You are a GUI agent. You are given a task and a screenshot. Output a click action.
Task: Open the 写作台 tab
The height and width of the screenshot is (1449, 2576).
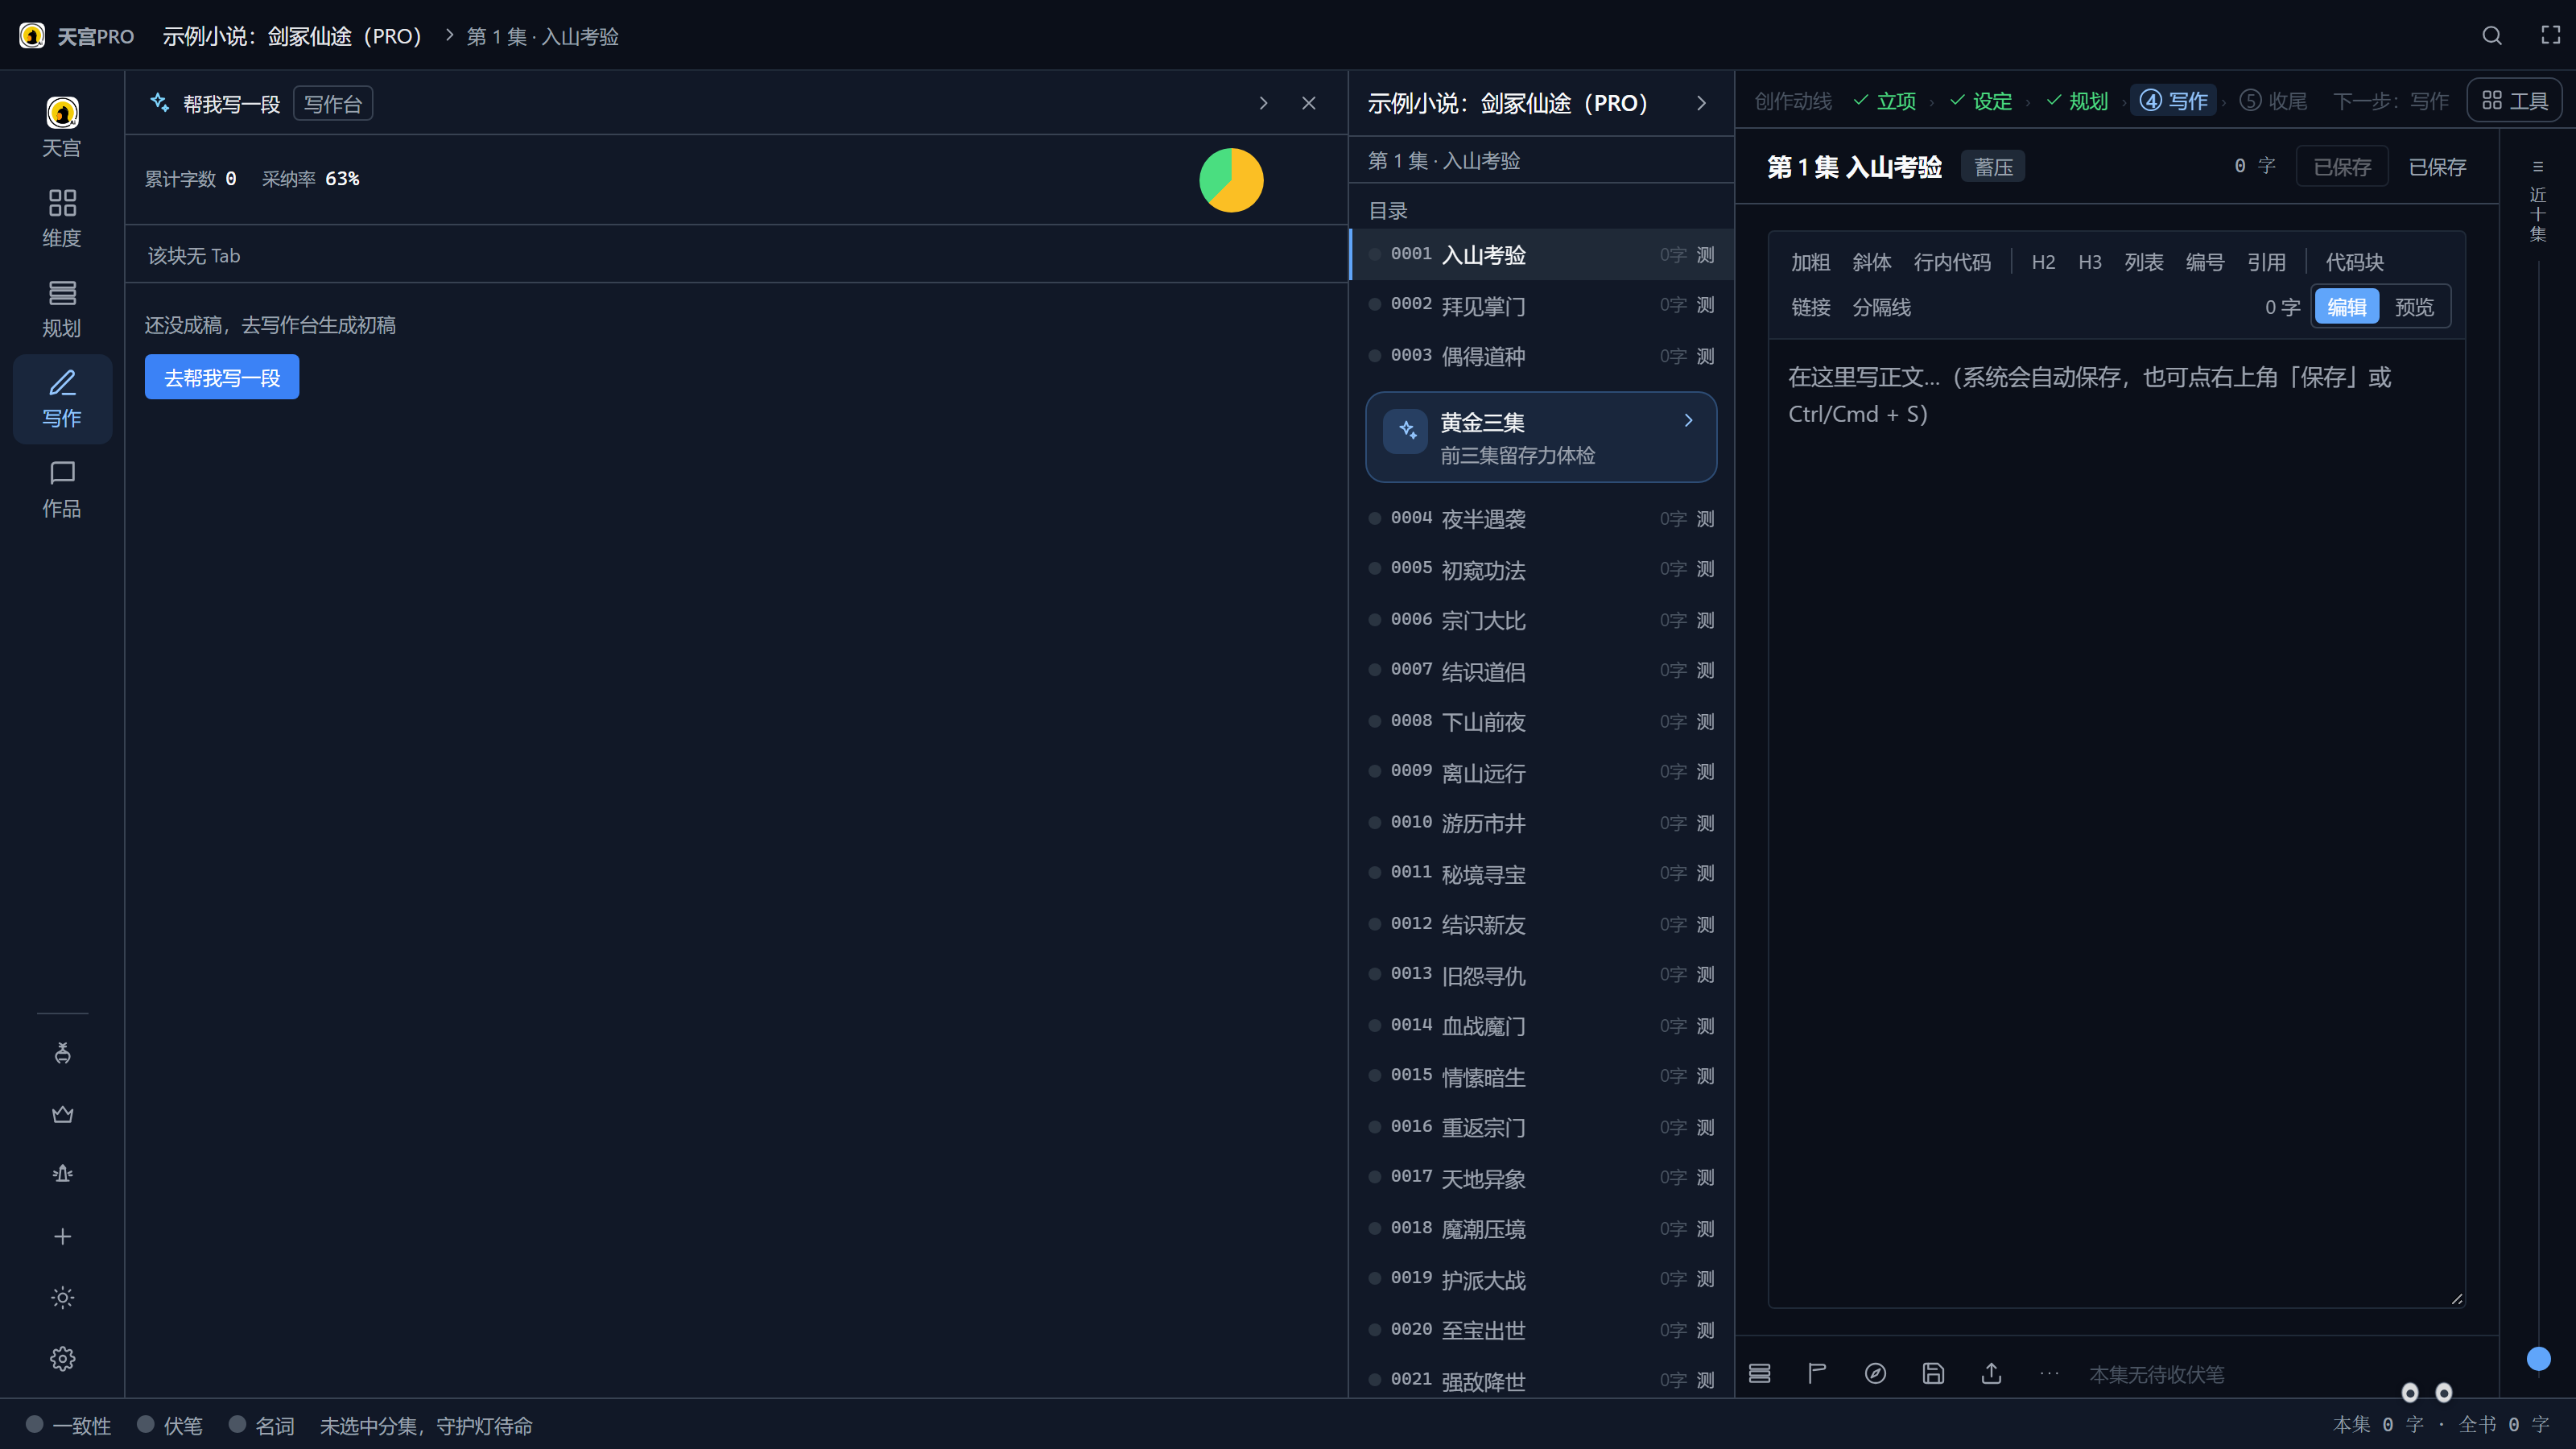(333, 104)
